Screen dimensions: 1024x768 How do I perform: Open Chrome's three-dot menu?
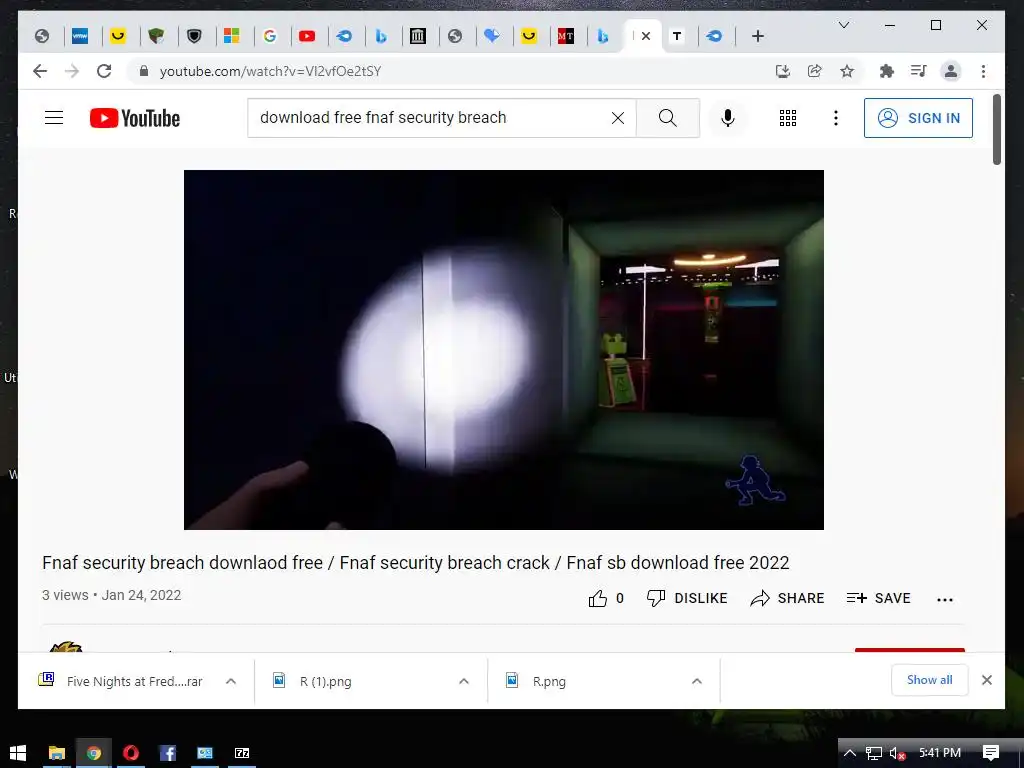[983, 71]
